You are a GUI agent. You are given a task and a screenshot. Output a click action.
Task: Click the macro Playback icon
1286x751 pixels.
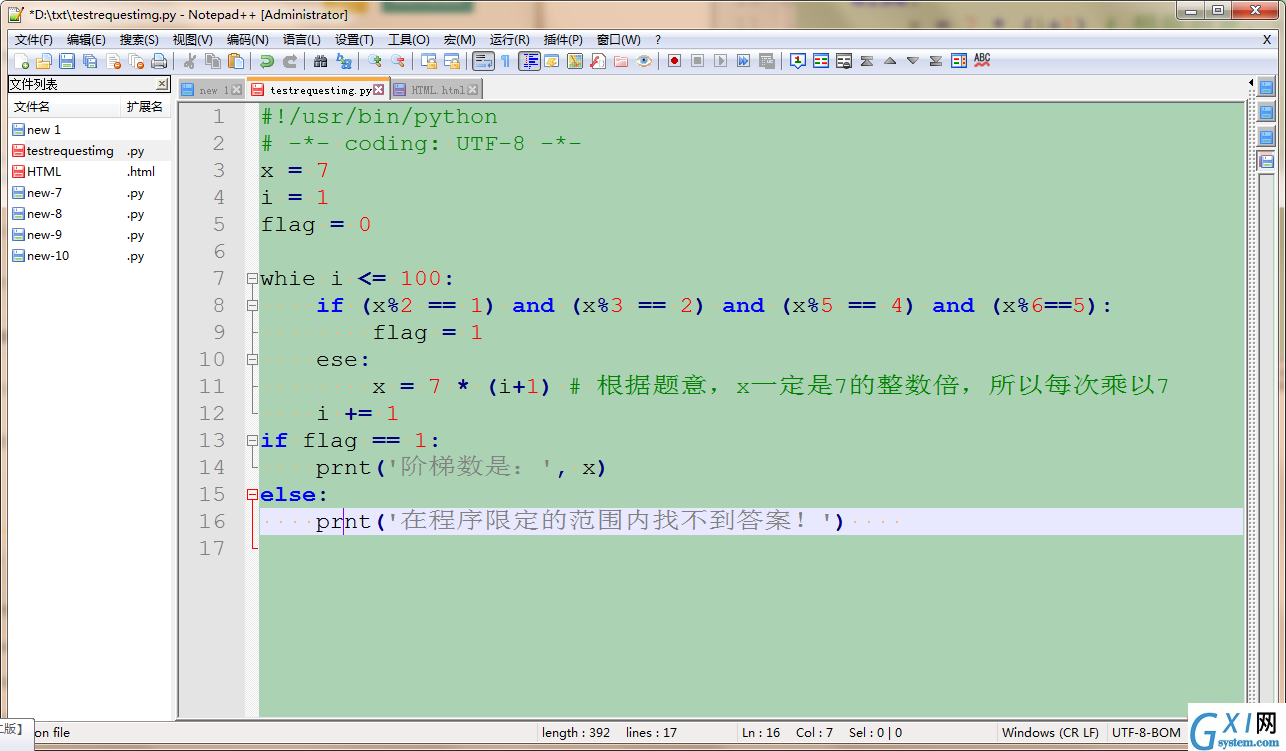tap(720, 61)
